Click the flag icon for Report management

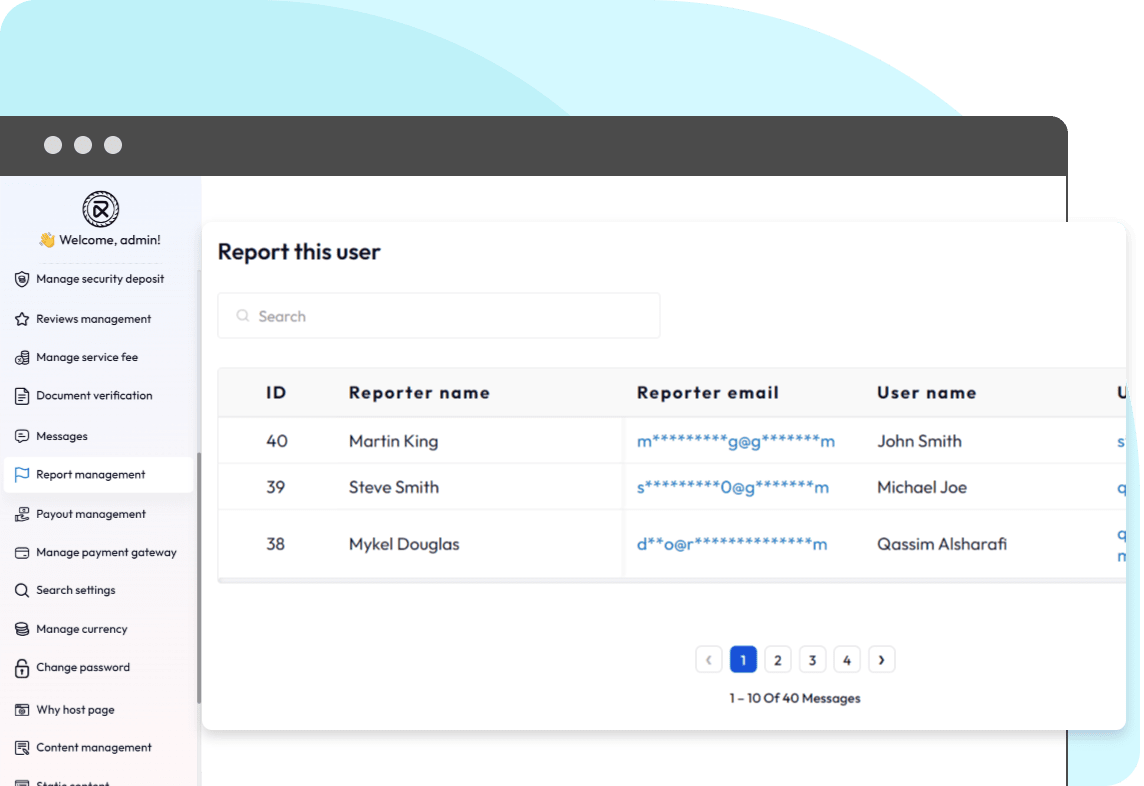tap(22, 474)
